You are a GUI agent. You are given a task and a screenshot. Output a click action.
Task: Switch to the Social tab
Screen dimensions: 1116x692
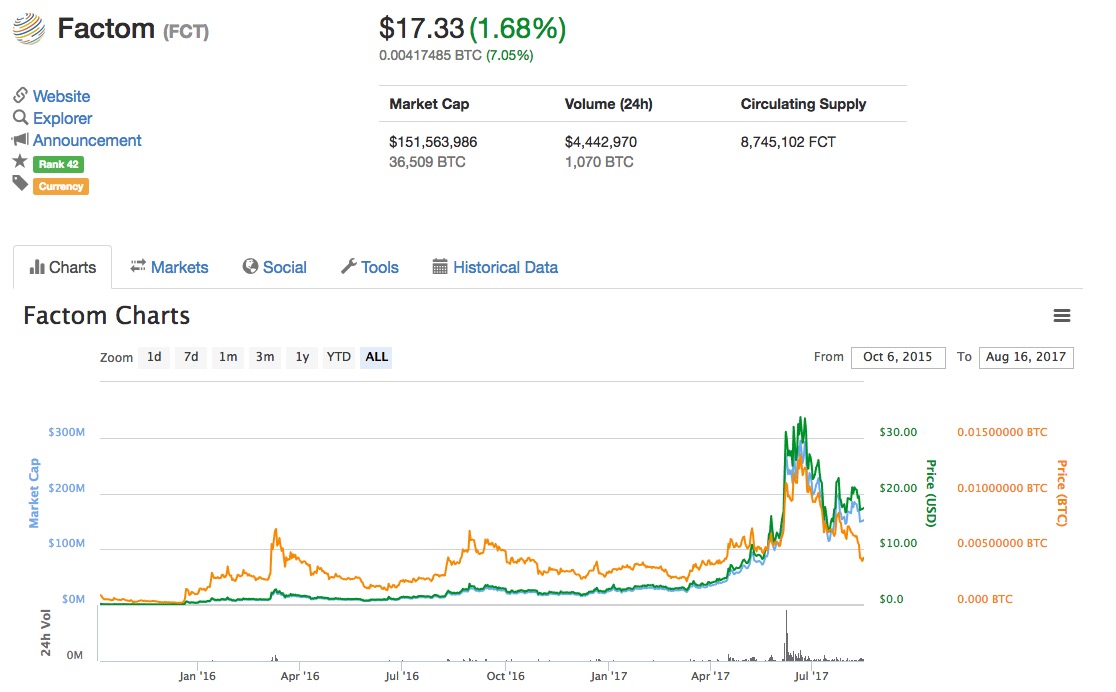click(275, 267)
